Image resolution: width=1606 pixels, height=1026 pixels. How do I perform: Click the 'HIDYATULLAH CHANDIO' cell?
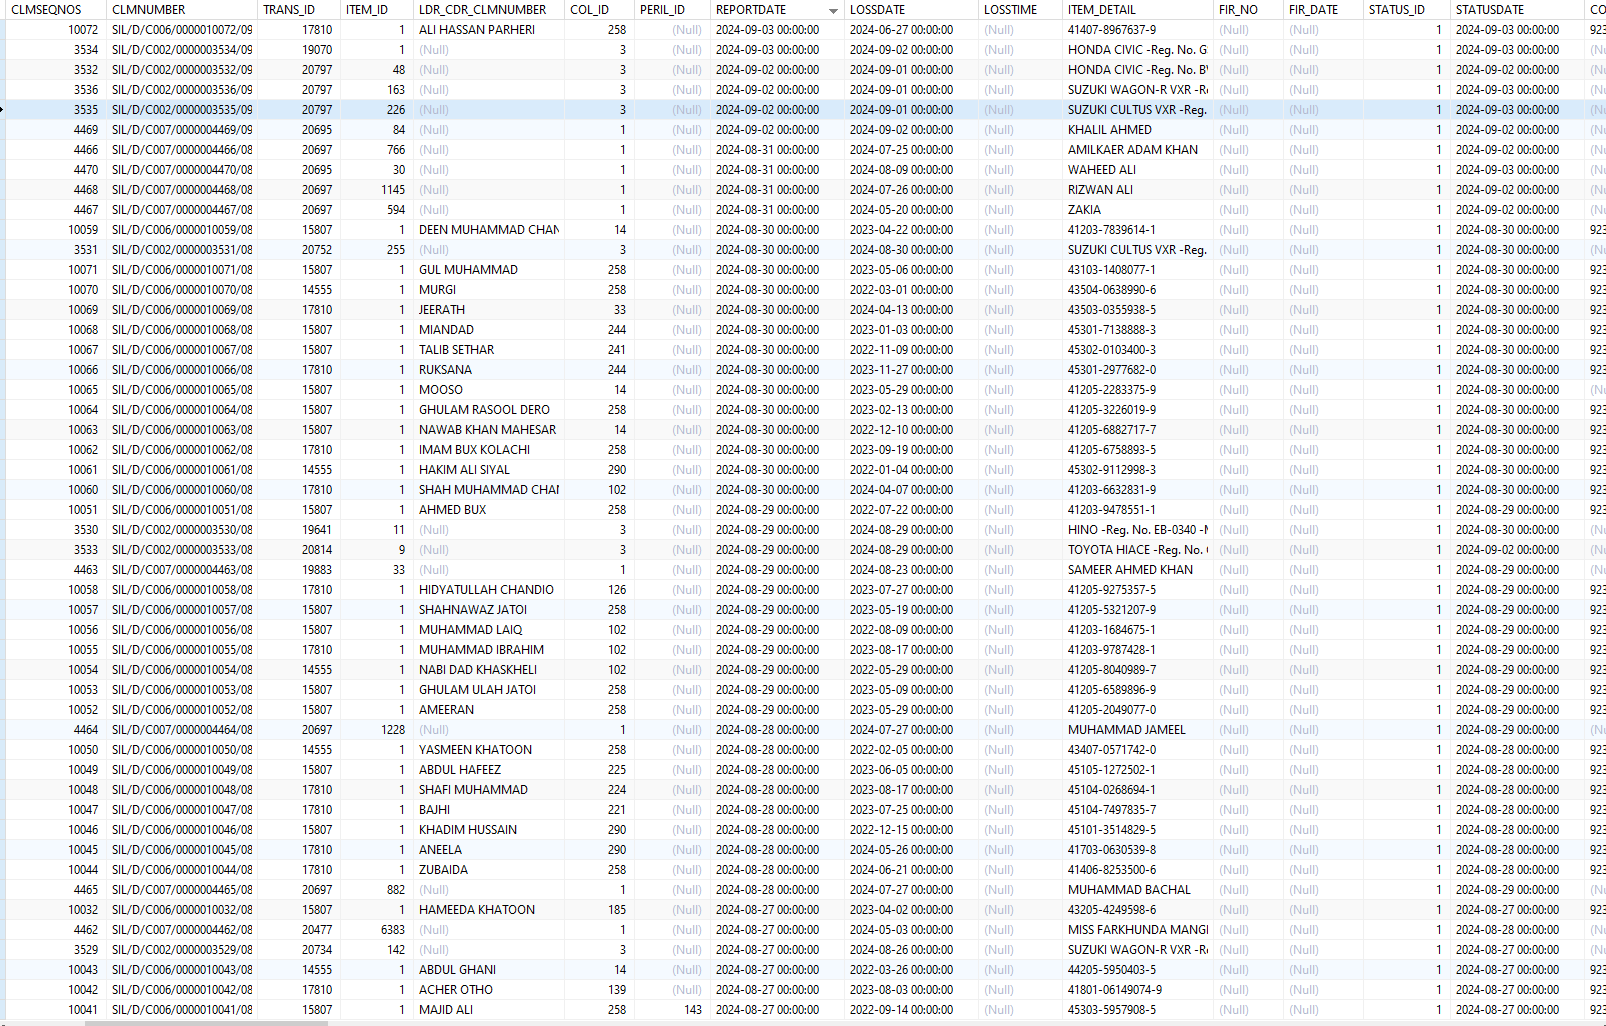(x=489, y=590)
